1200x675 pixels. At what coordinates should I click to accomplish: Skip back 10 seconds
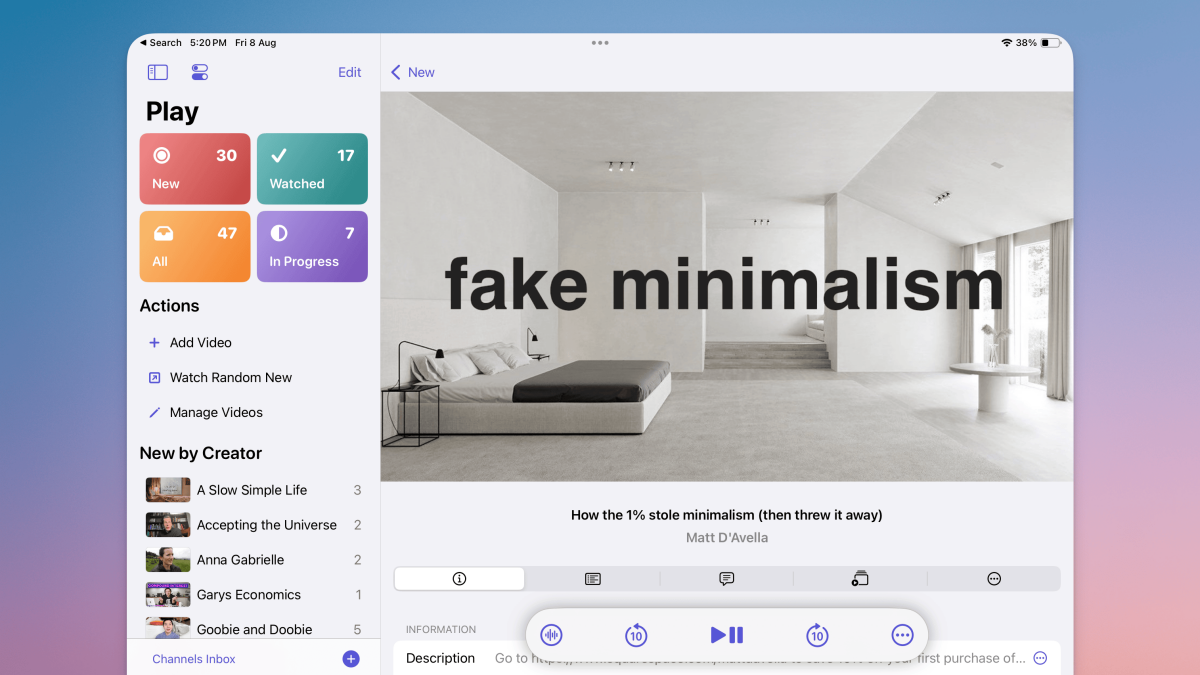click(636, 635)
